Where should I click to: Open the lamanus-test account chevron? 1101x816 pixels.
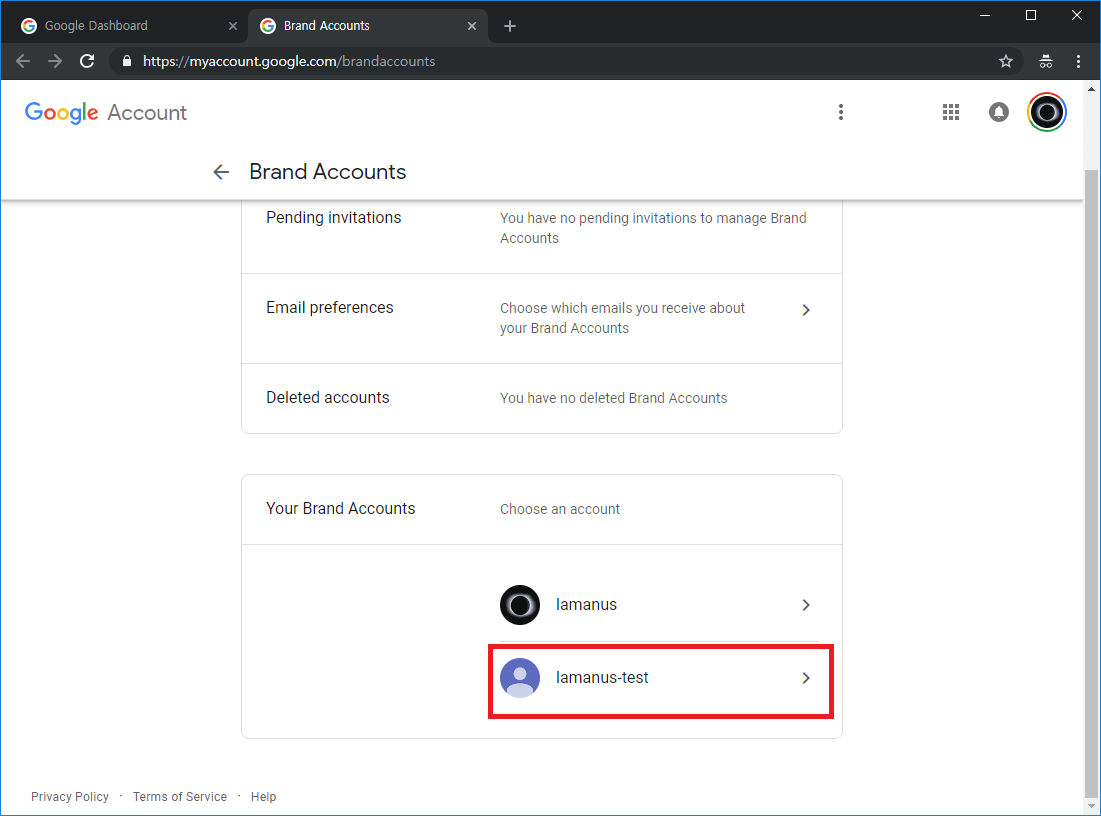point(806,678)
